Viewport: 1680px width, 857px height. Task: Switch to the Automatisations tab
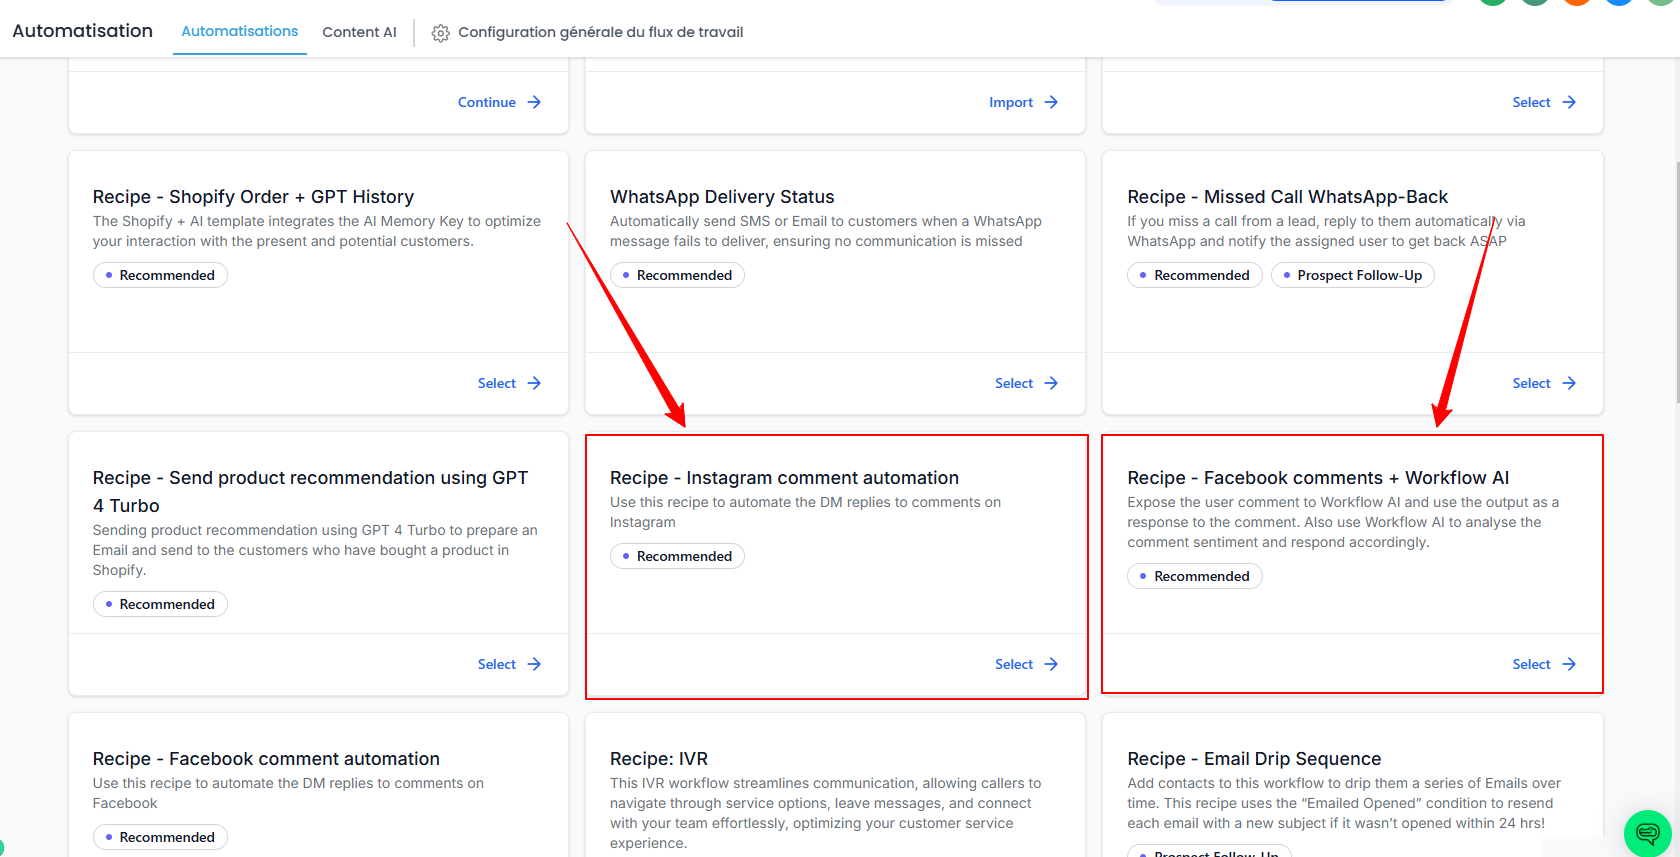pos(240,31)
